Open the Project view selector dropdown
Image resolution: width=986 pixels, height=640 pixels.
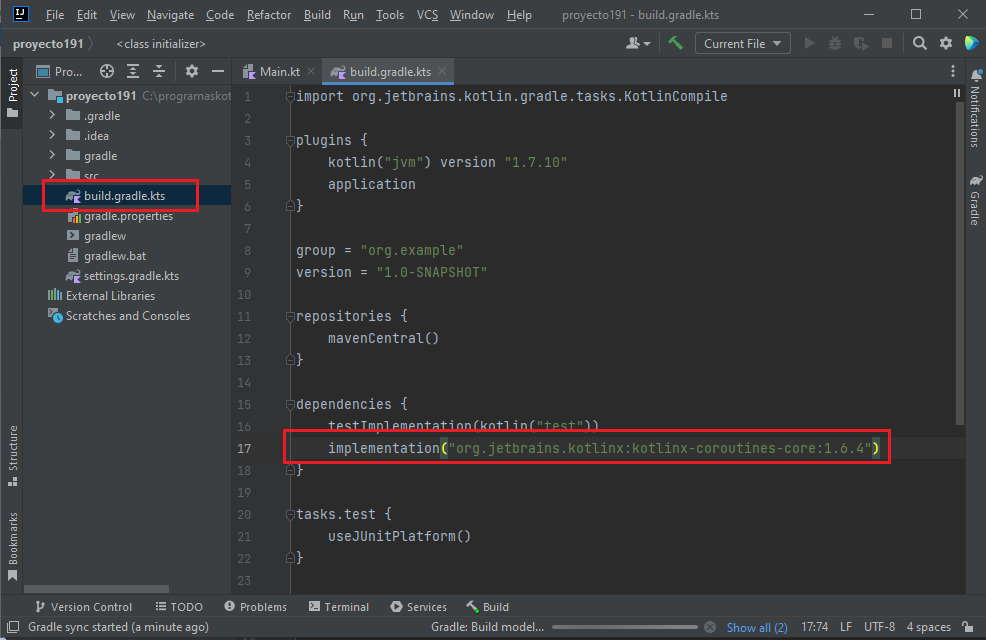pos(59,72)
